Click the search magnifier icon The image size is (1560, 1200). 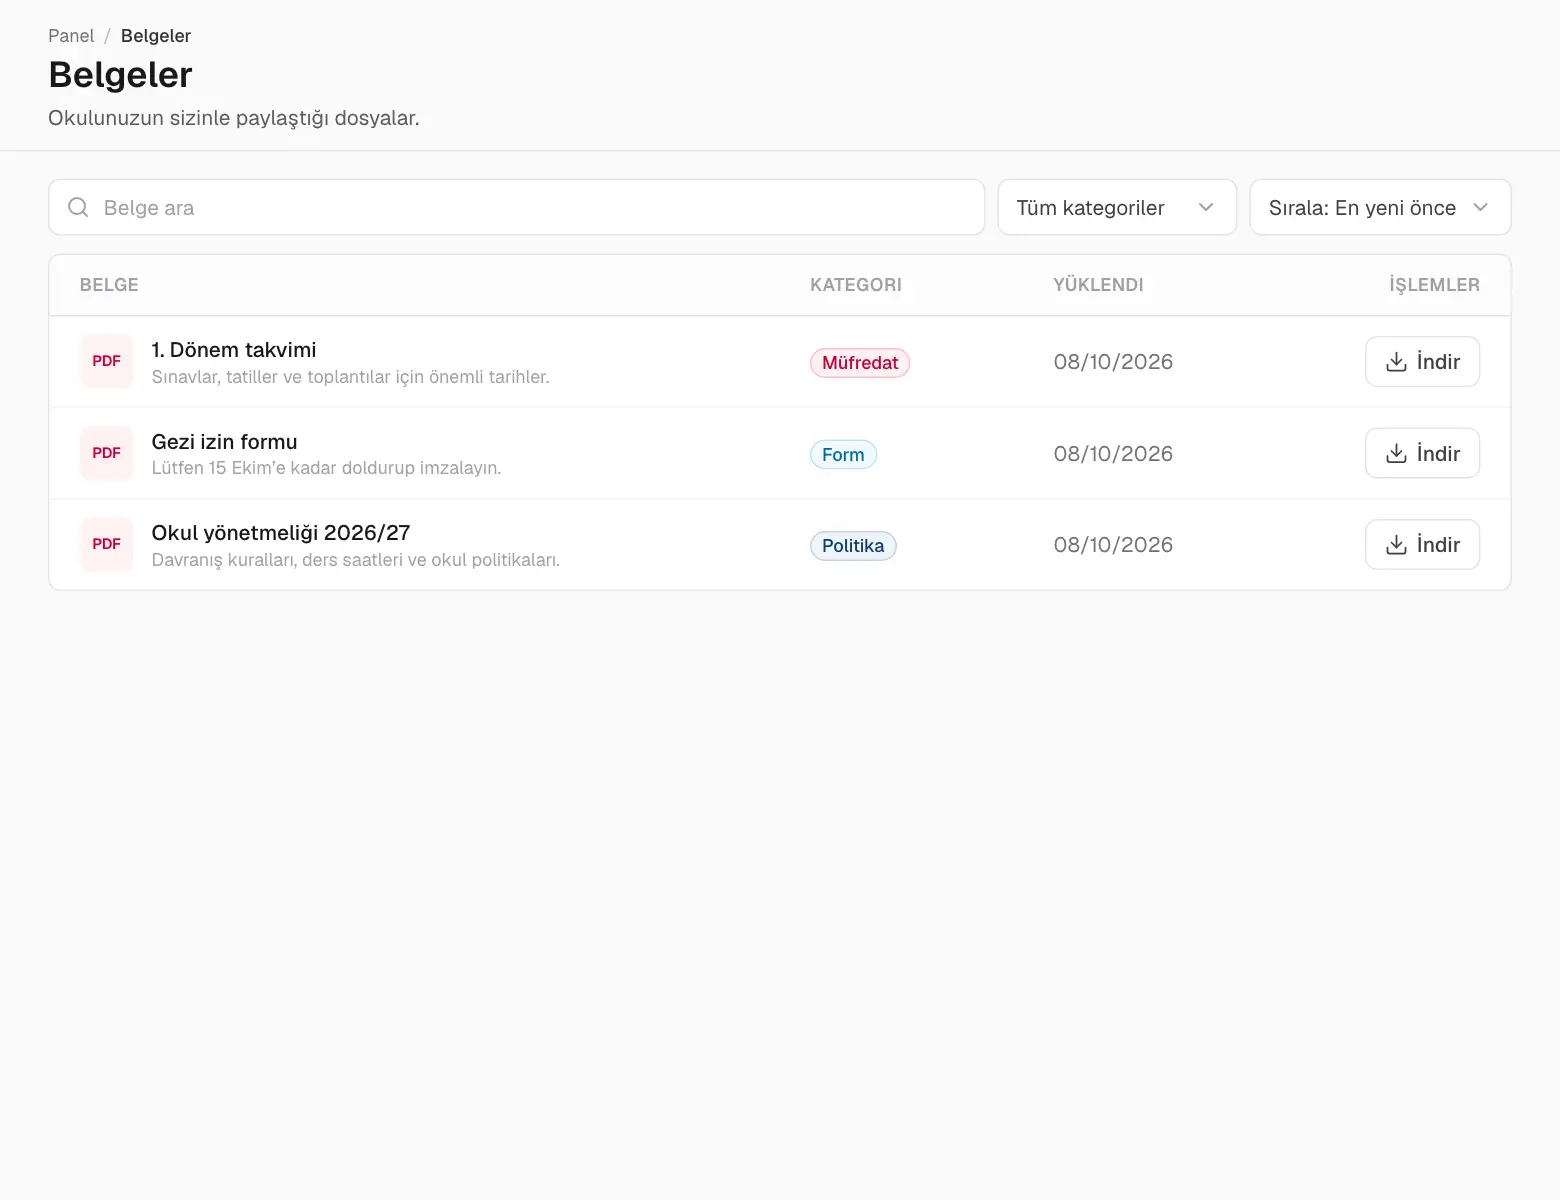[78, 207]
